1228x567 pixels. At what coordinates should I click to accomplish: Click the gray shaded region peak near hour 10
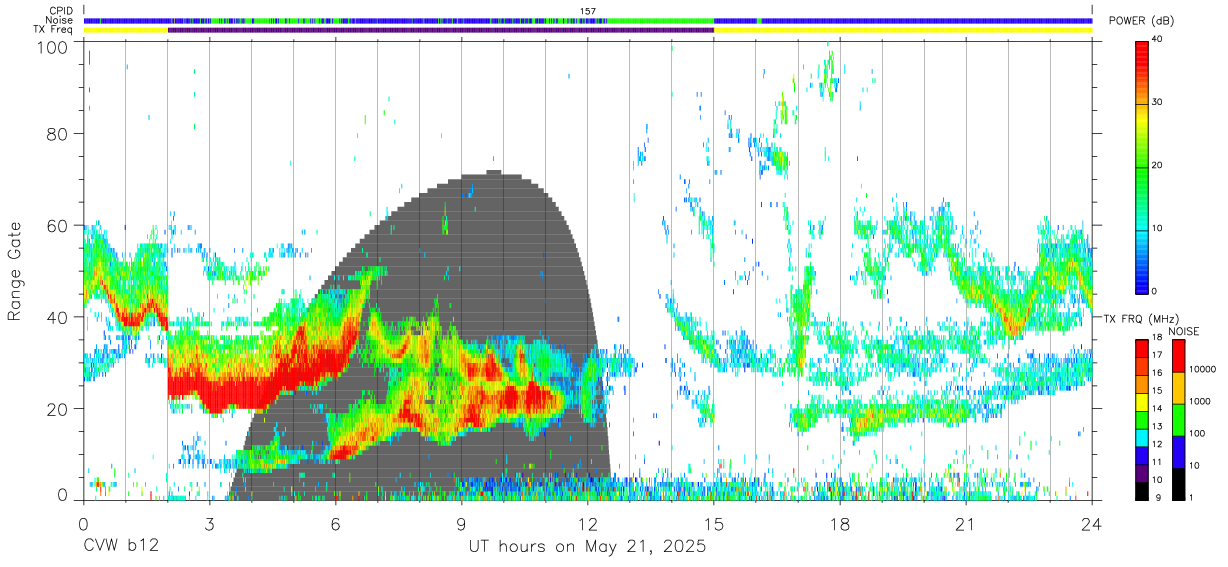tap(493, 174)
